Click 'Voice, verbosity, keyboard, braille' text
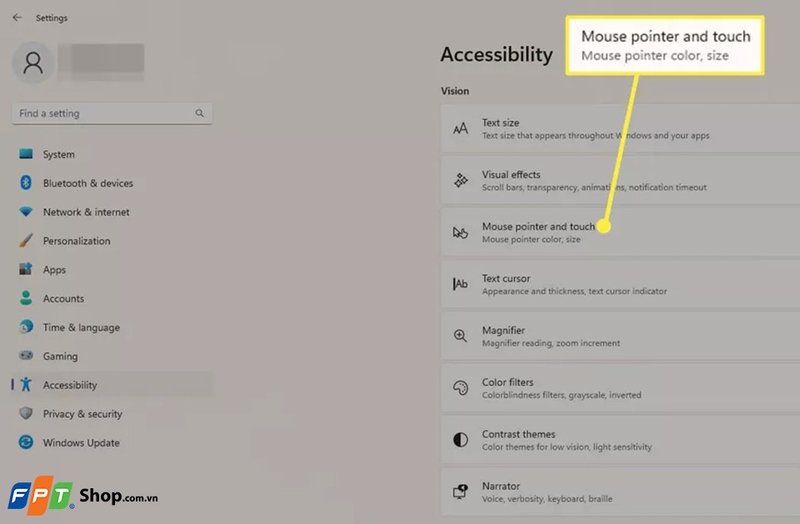The height and width of the screenshot is (524, 800). [547, 498]
